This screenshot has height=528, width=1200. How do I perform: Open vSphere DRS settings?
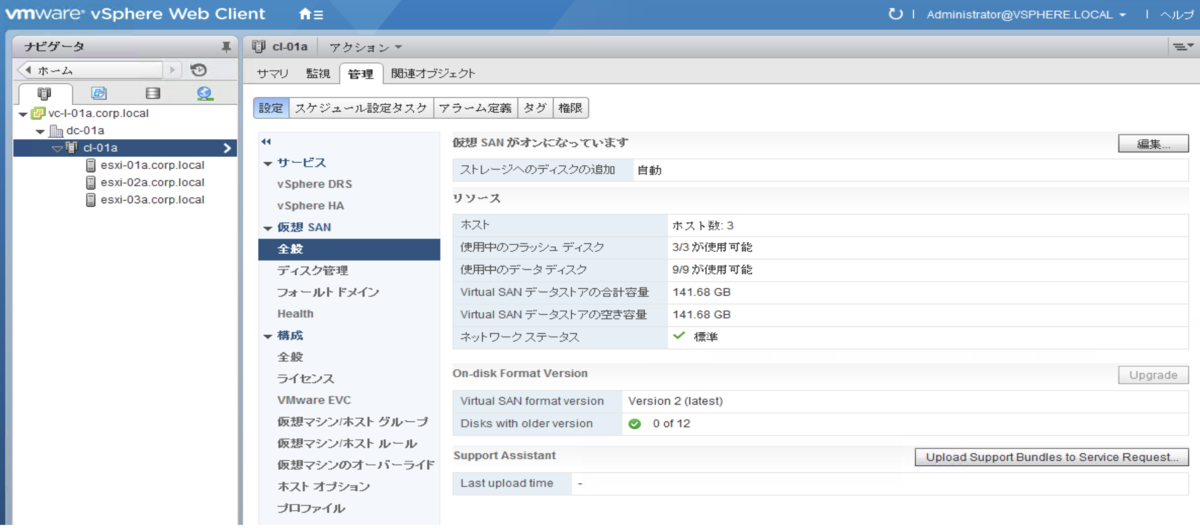tap(315, 184)
